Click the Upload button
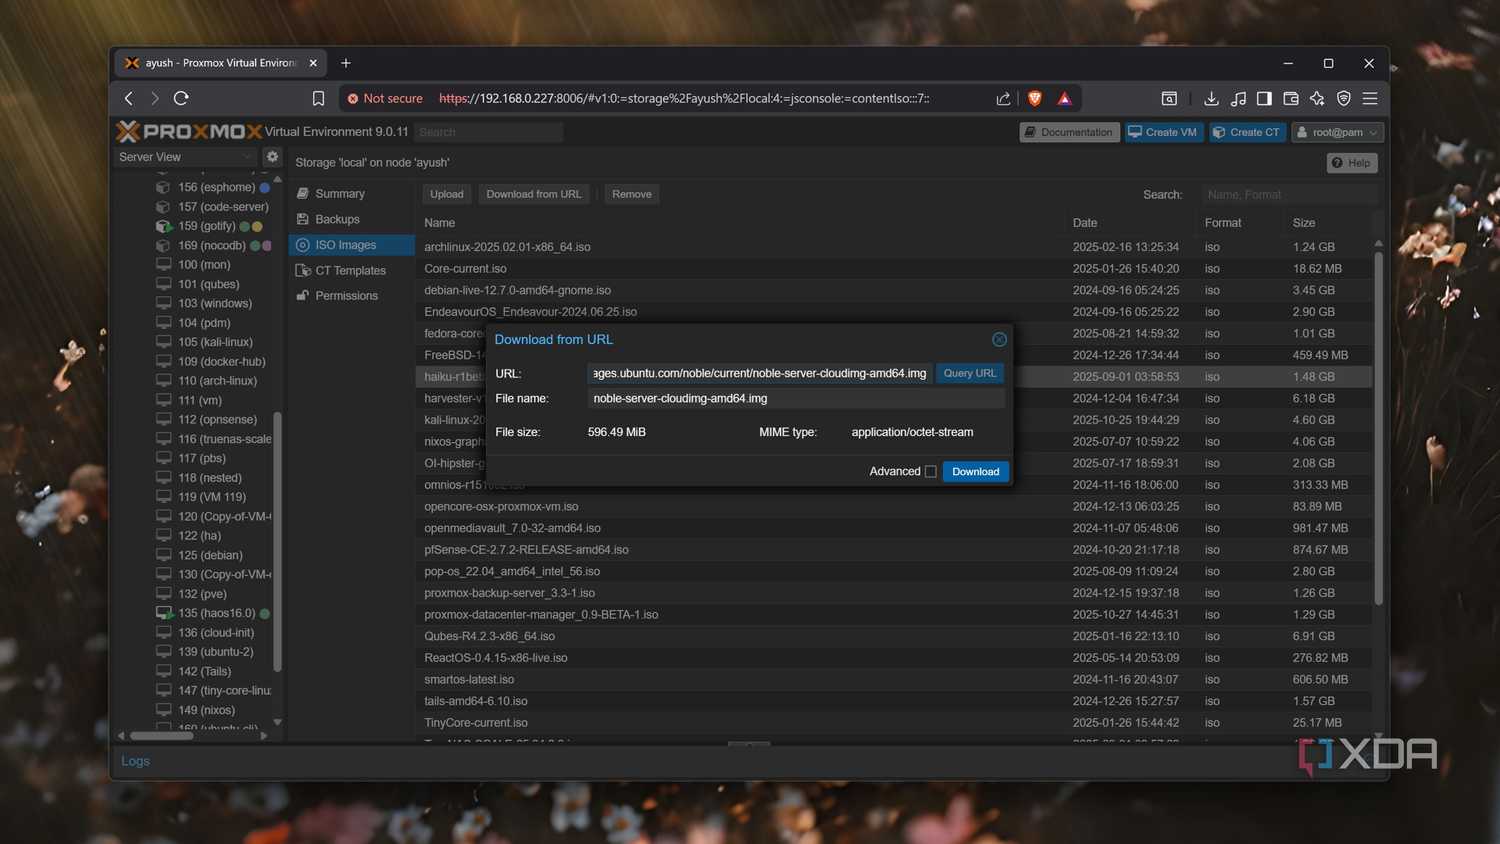1500x844 pixels. coord(447,194)
